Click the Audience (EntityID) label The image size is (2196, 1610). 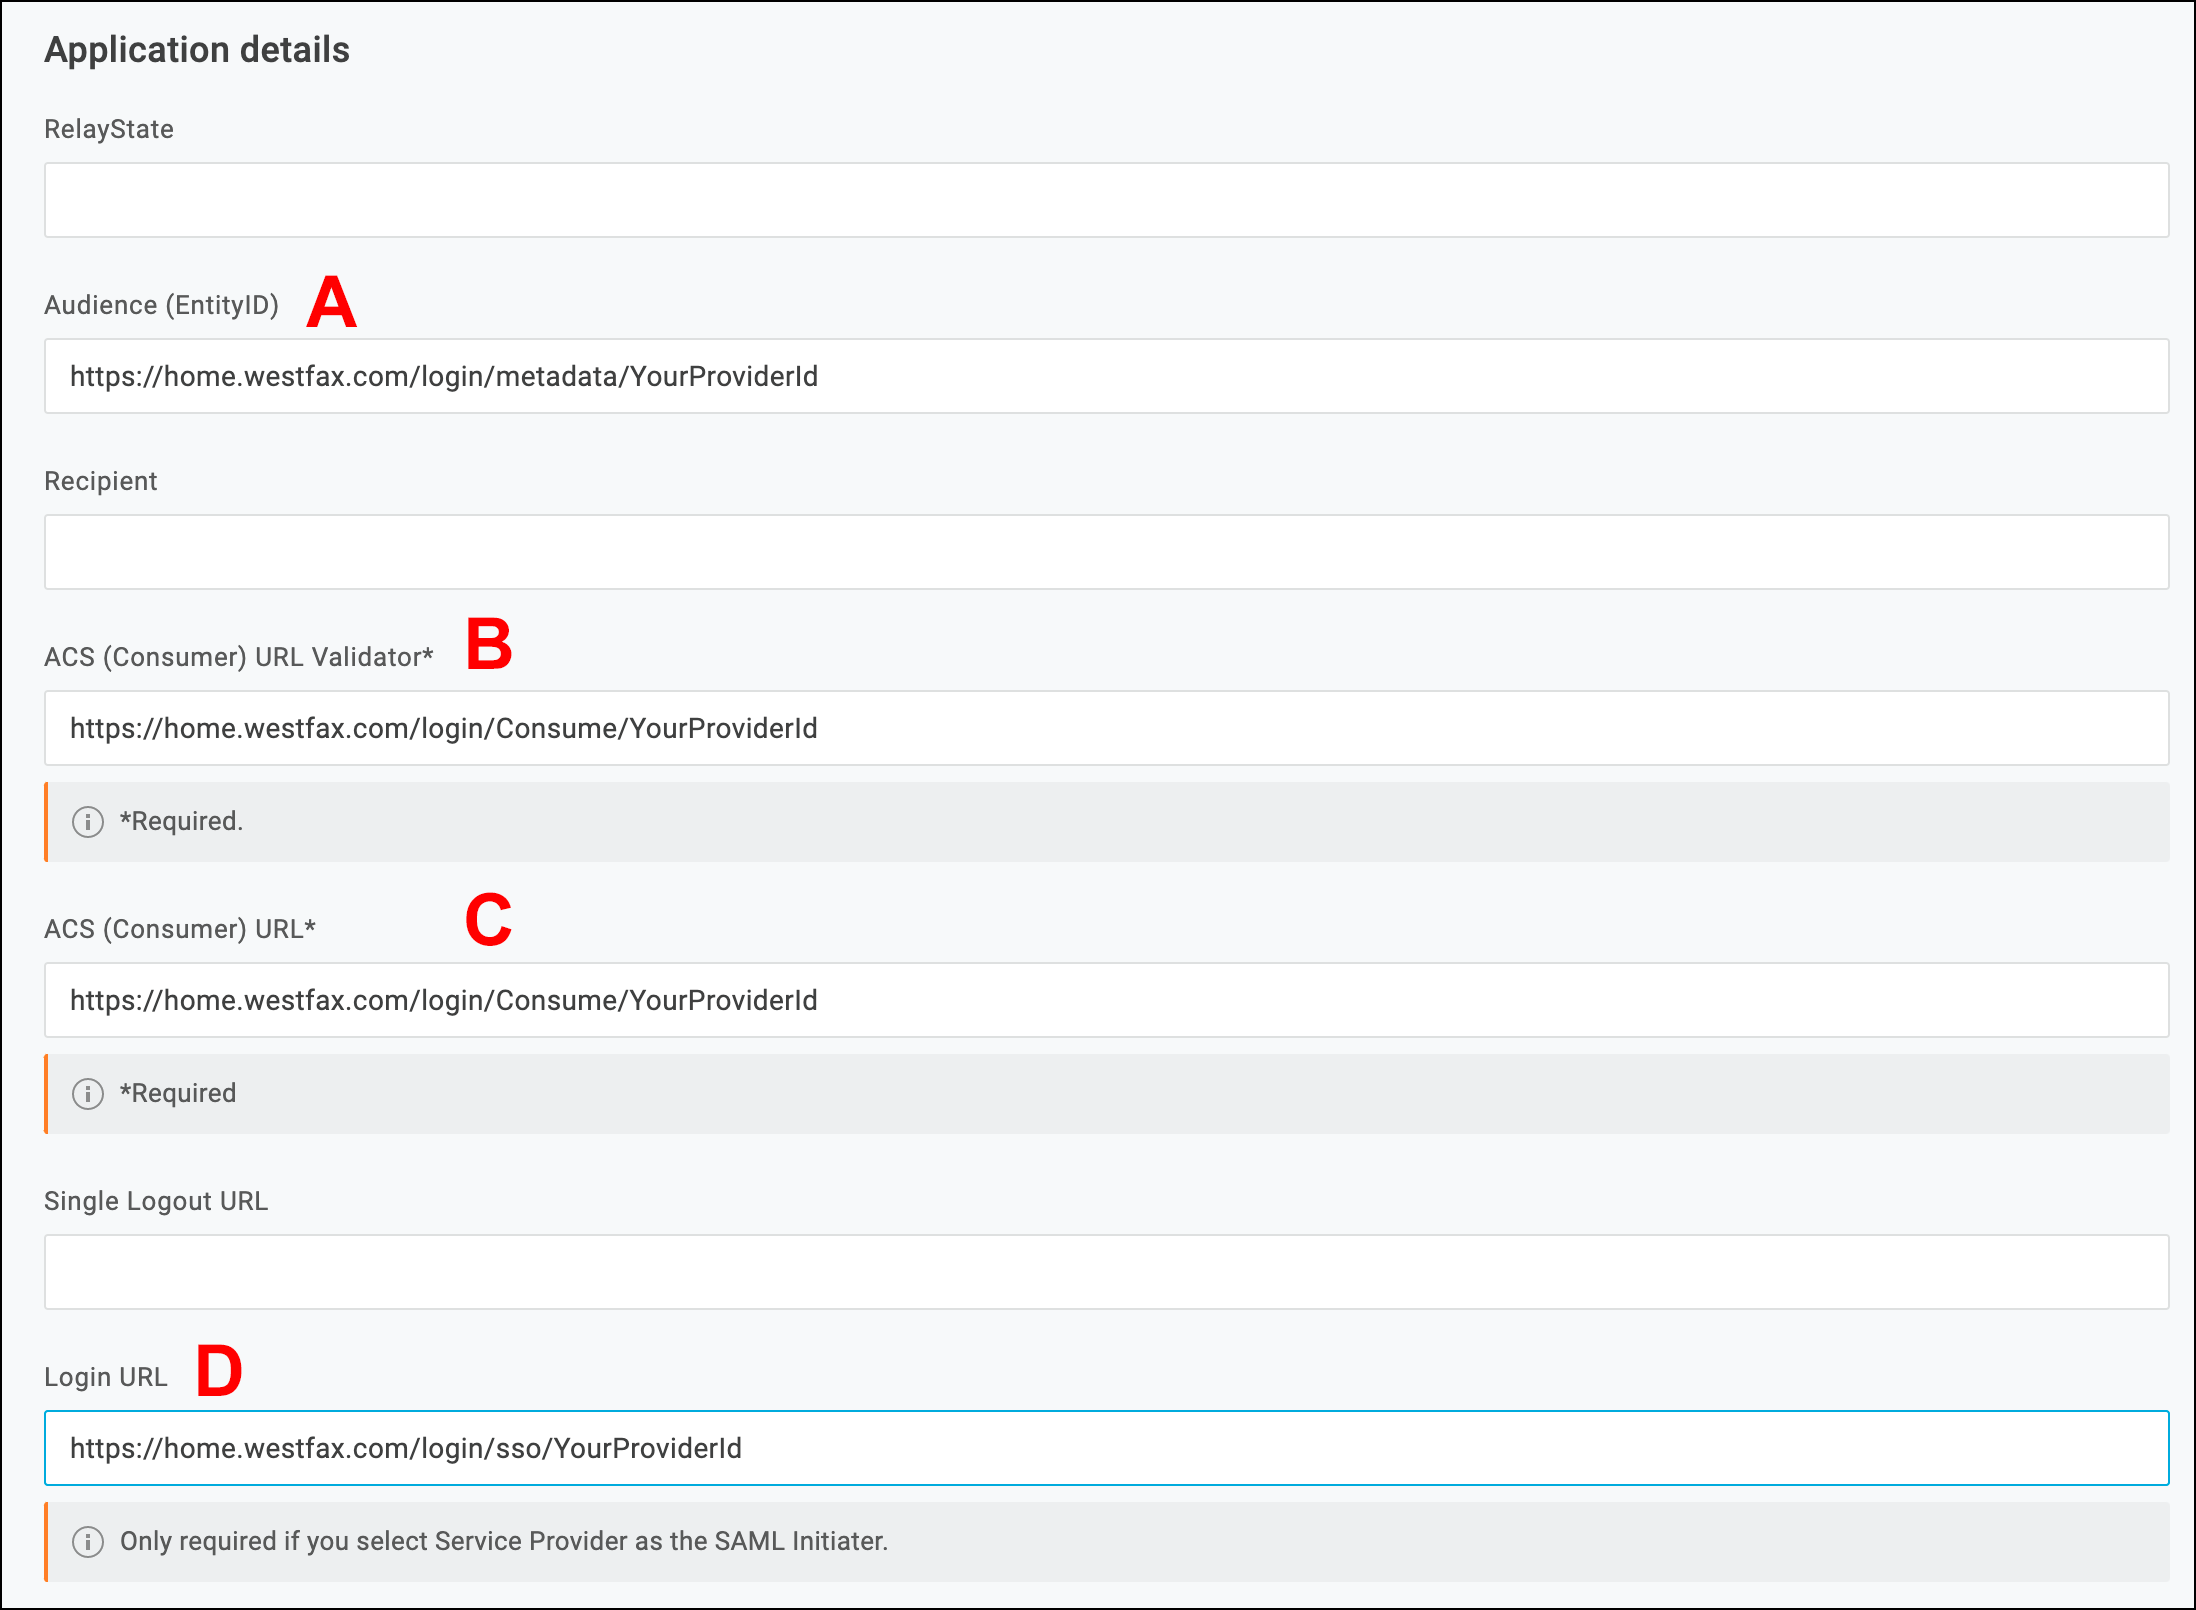click(x=161, y=305)
